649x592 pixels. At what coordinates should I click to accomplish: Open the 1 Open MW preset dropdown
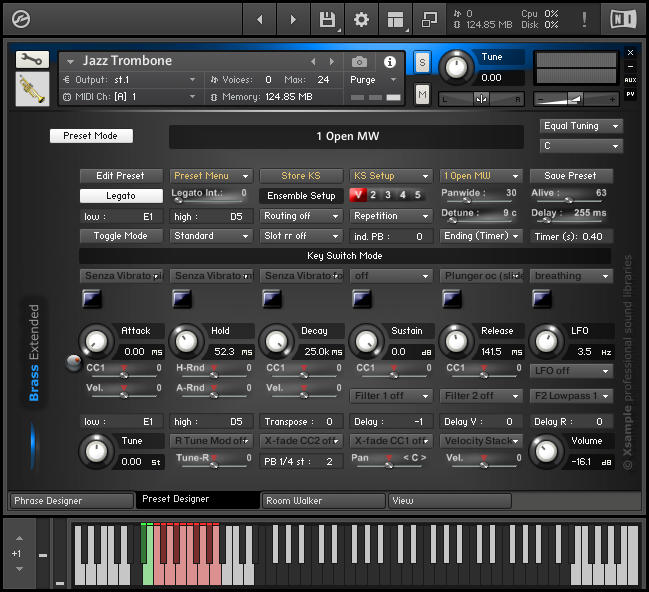481,176
